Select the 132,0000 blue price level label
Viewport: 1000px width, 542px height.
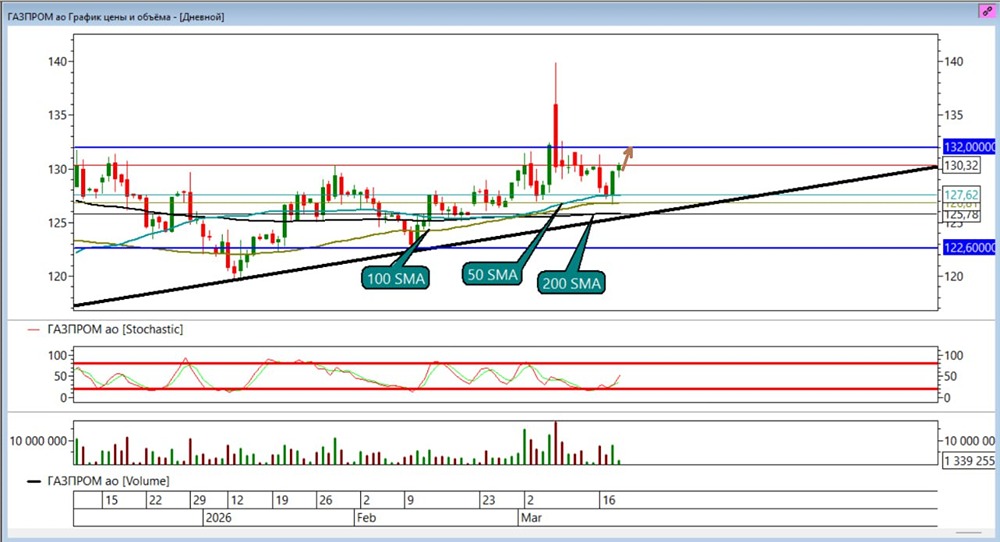(969, 147)
